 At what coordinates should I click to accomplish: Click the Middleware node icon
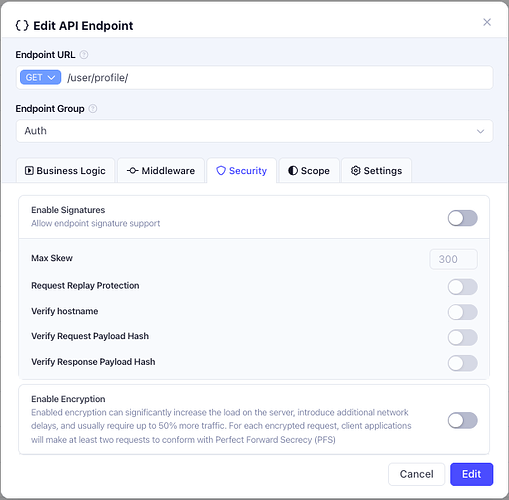click(133, 171)
